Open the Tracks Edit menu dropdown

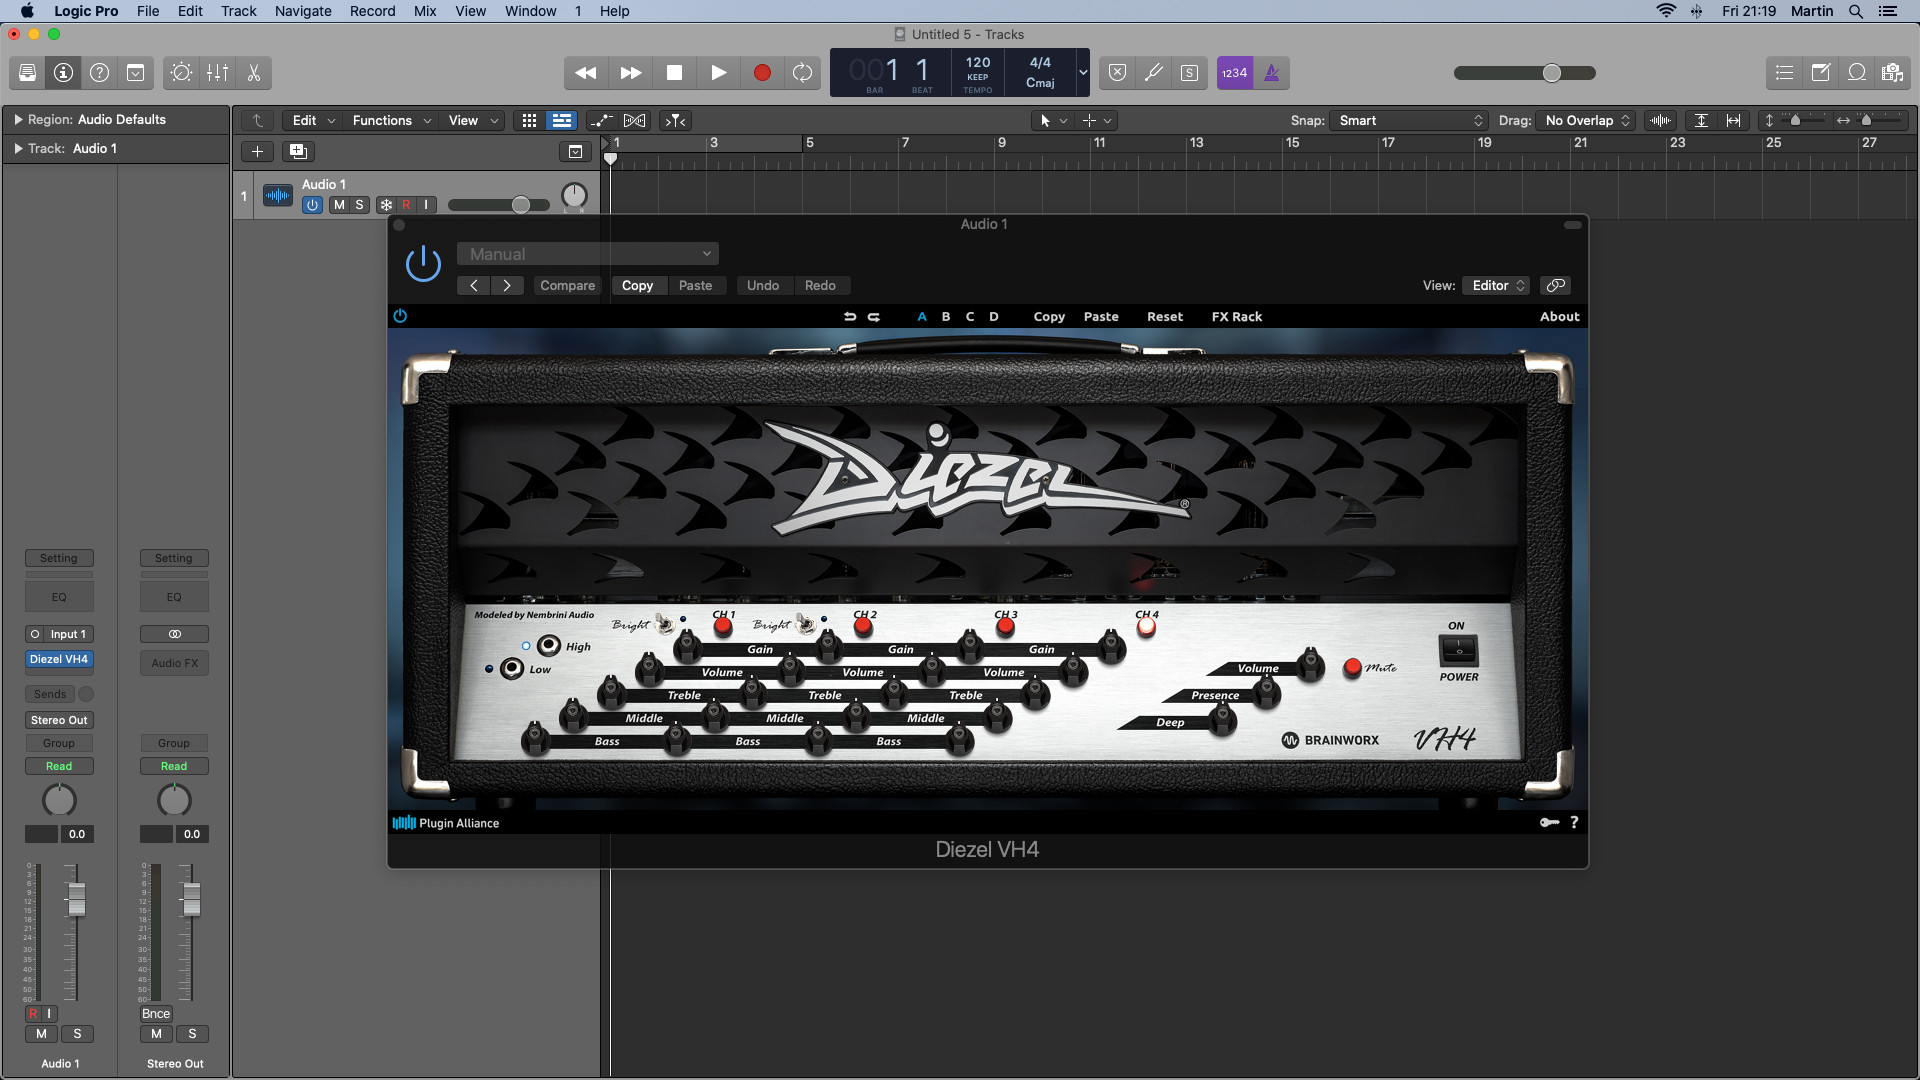pos(313,120)
